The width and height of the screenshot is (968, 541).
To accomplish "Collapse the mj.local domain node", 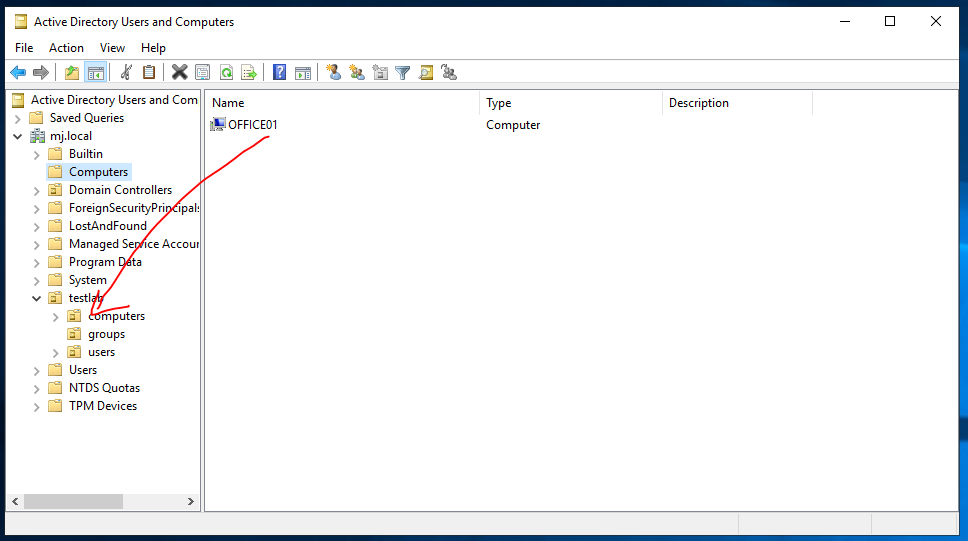I will click(x=18, y=136).
